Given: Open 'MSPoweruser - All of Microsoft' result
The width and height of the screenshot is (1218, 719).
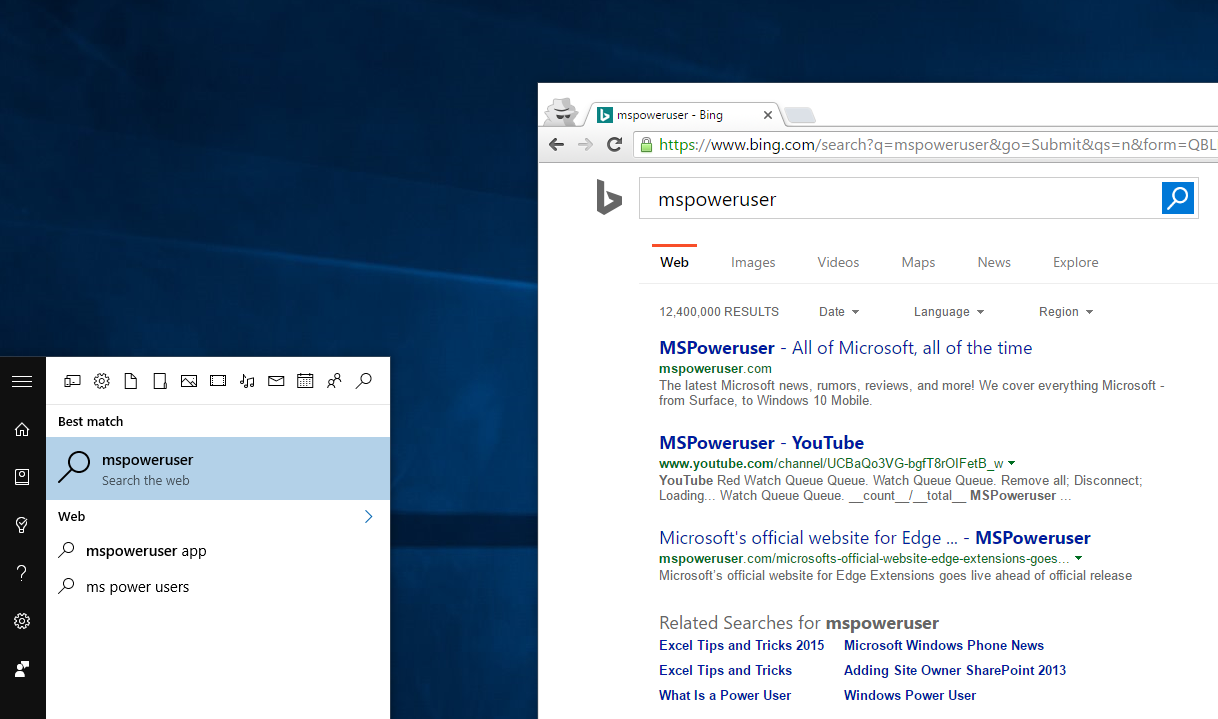Looking at the screenshot, I should coord(845,348).
